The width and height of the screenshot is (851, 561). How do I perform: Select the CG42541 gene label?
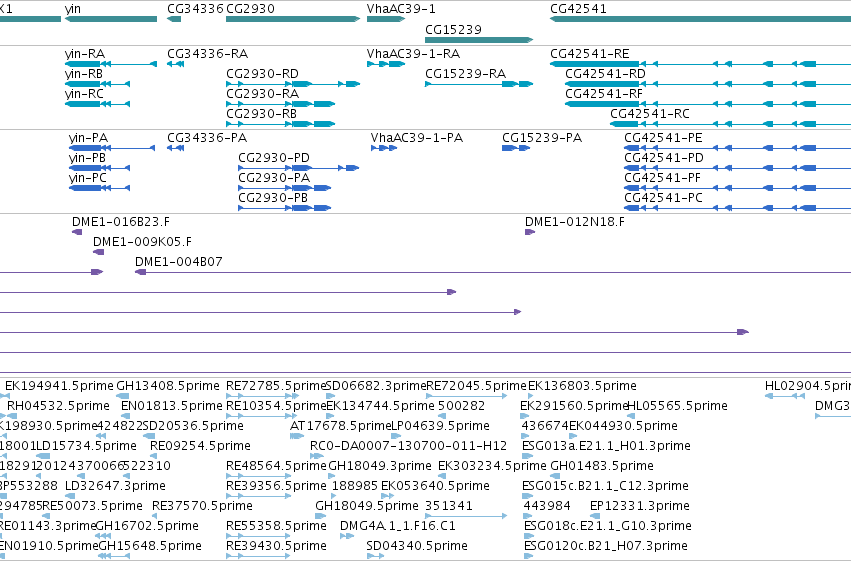point(579,9)
